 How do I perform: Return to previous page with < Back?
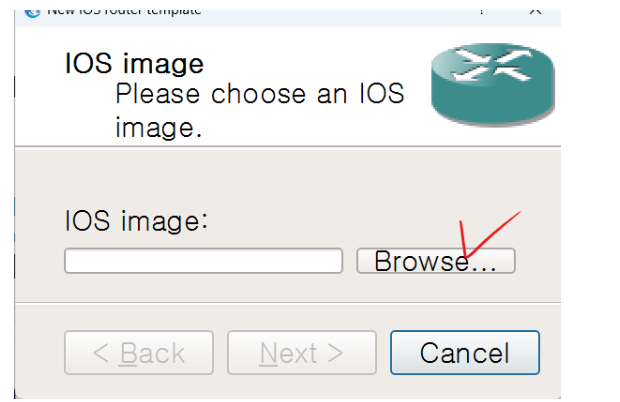pos(139,353)
